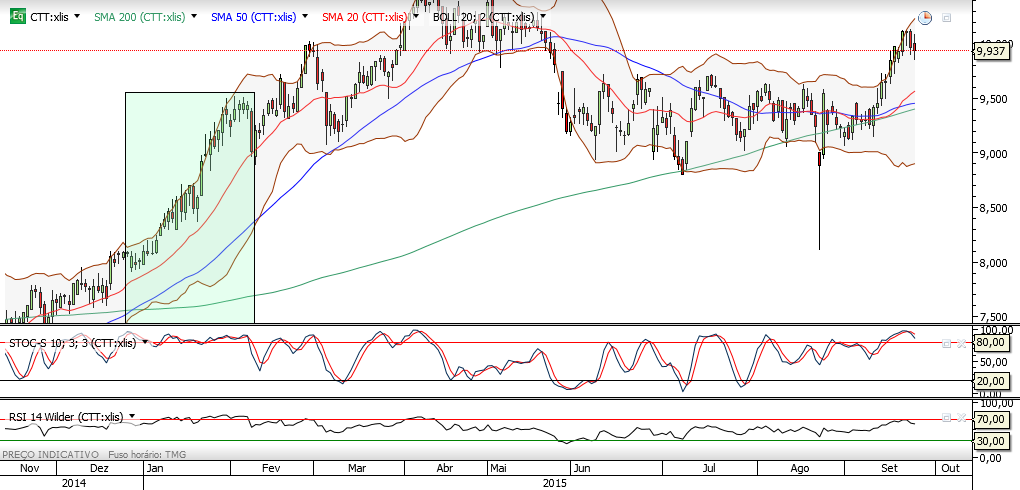Open the STOC-S 10; 3; 3 dropdown arrow
Screen dimensions: 1020x490
(x=145, y=342)
